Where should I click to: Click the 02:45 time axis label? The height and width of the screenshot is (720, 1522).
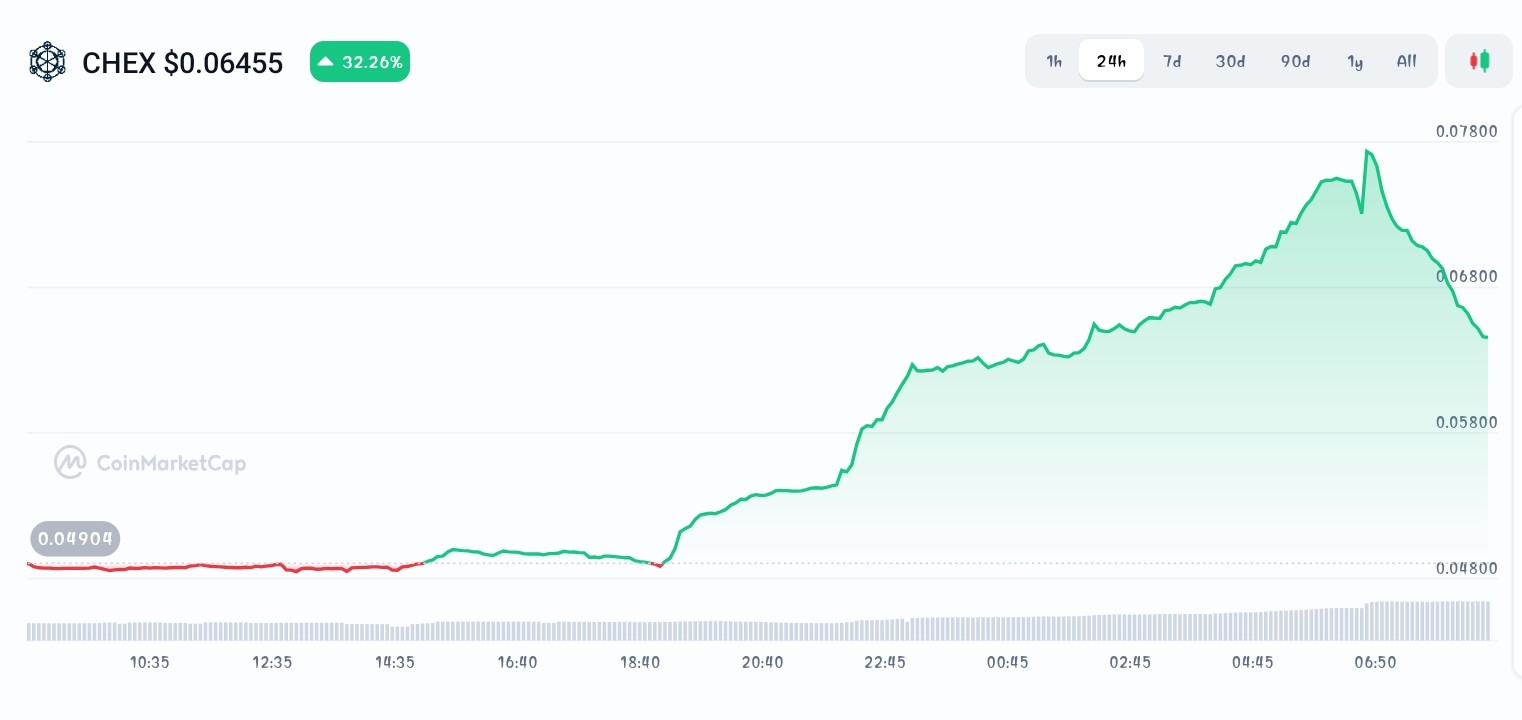pos(1130,662)
